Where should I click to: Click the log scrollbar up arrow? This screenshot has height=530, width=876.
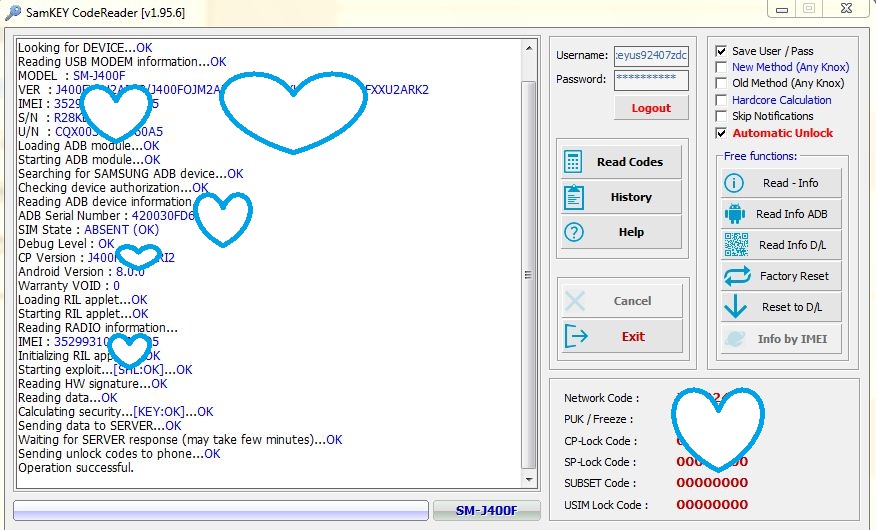tap(529, 49)
